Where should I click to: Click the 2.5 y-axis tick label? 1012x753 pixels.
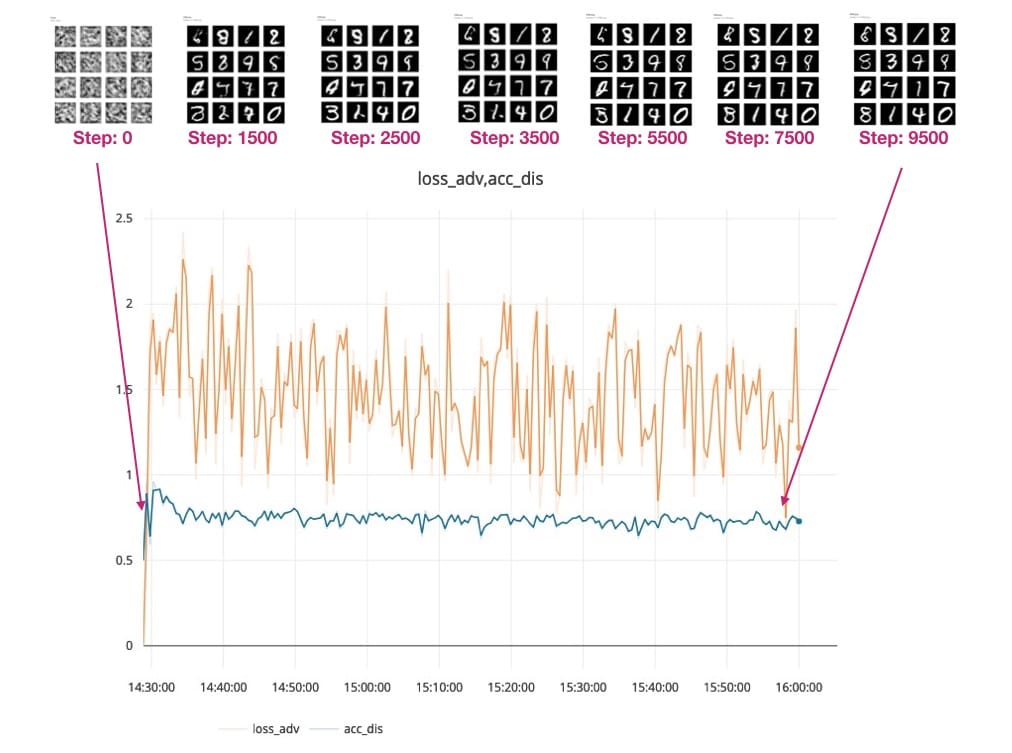(x=124, y=218)
